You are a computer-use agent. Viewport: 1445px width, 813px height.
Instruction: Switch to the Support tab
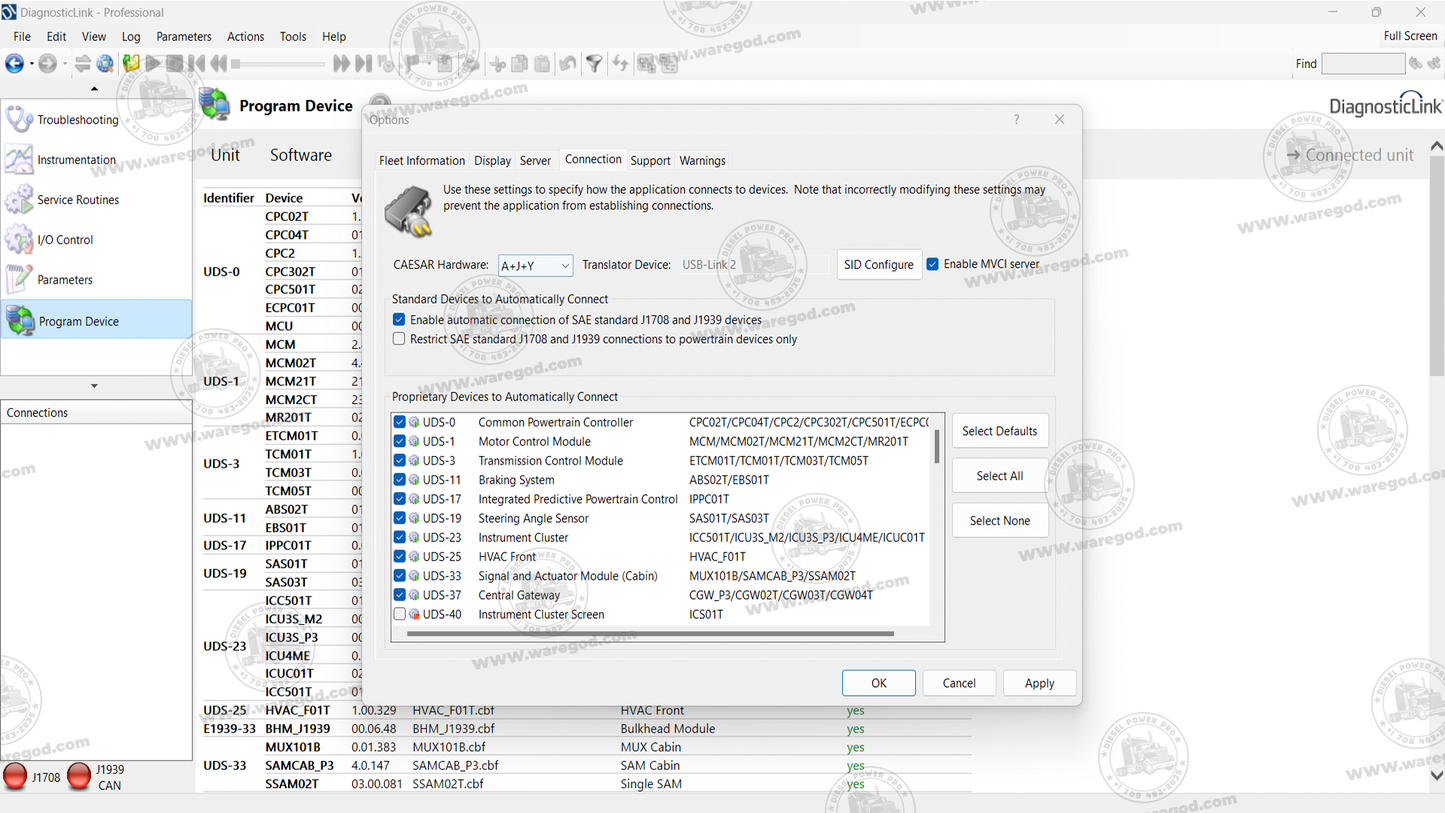pos(650,160)
